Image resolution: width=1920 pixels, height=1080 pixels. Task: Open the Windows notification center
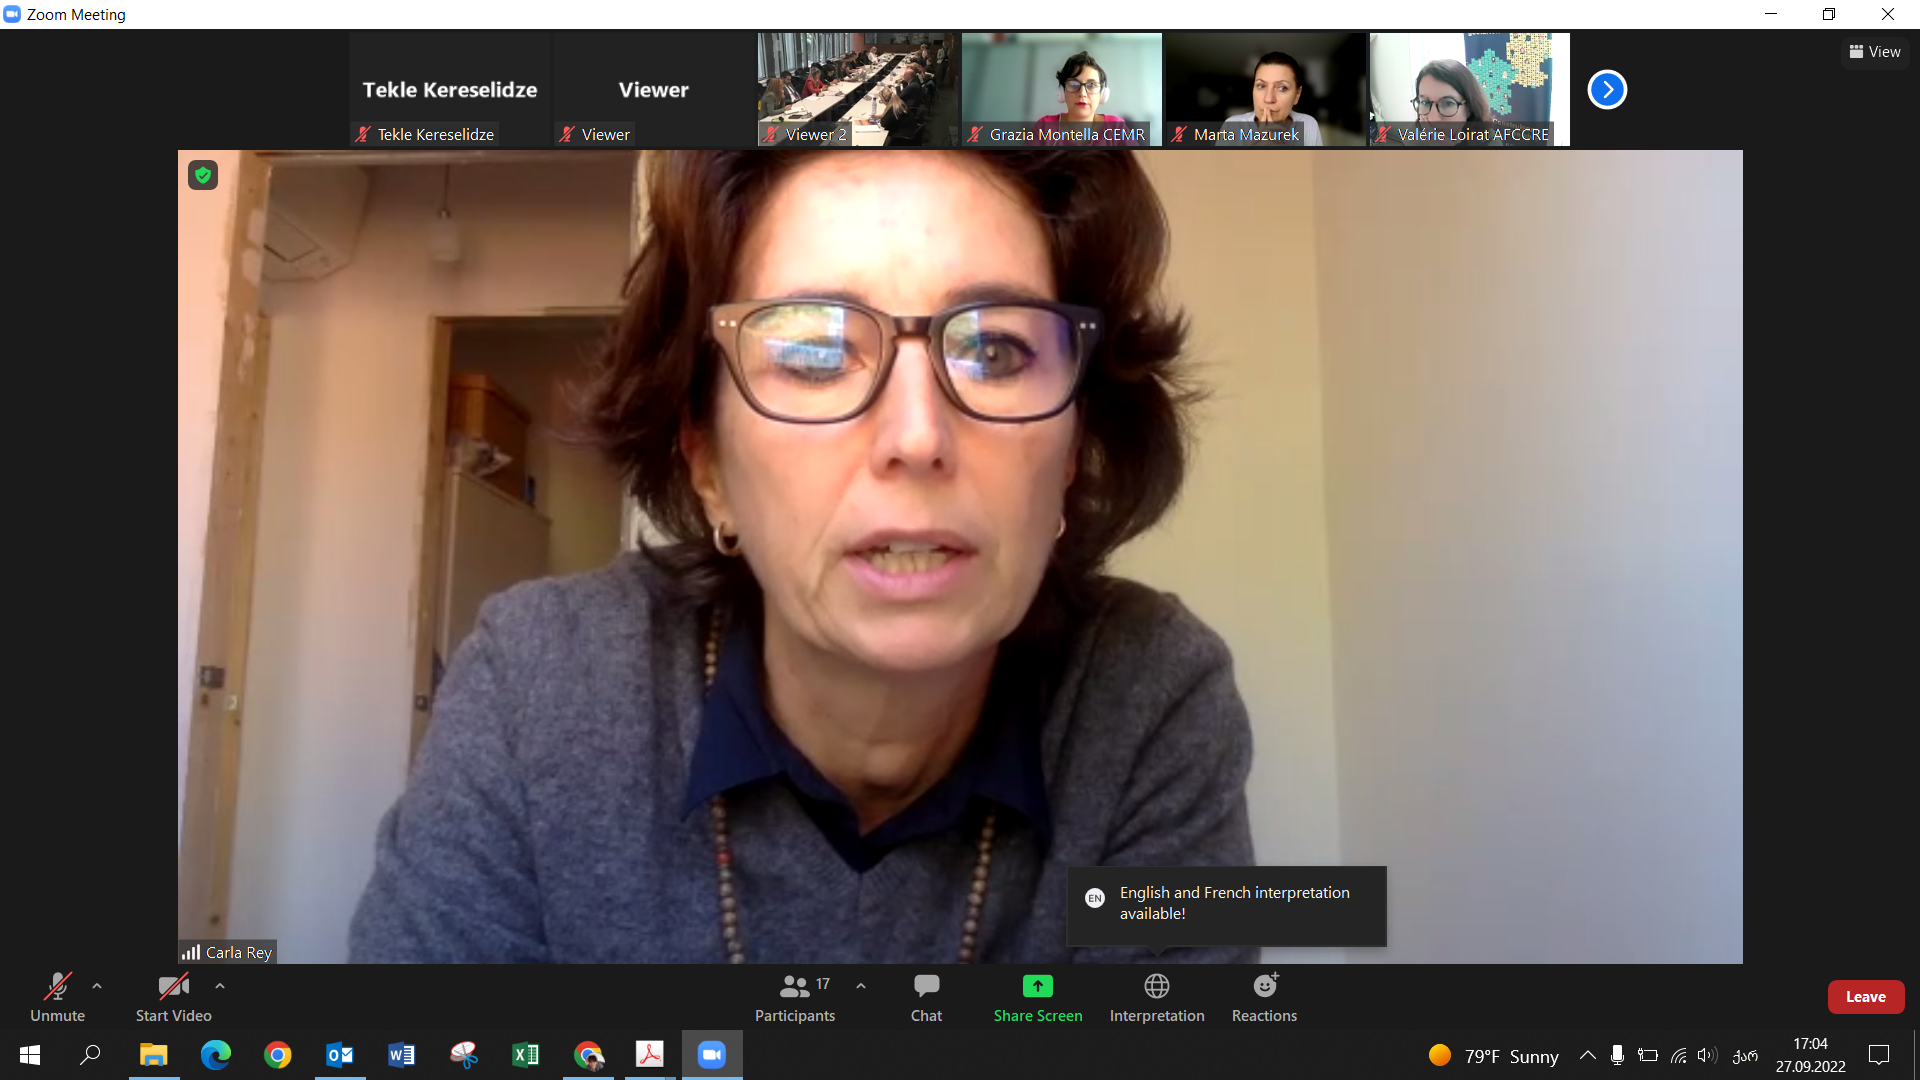(1879, 1055)
